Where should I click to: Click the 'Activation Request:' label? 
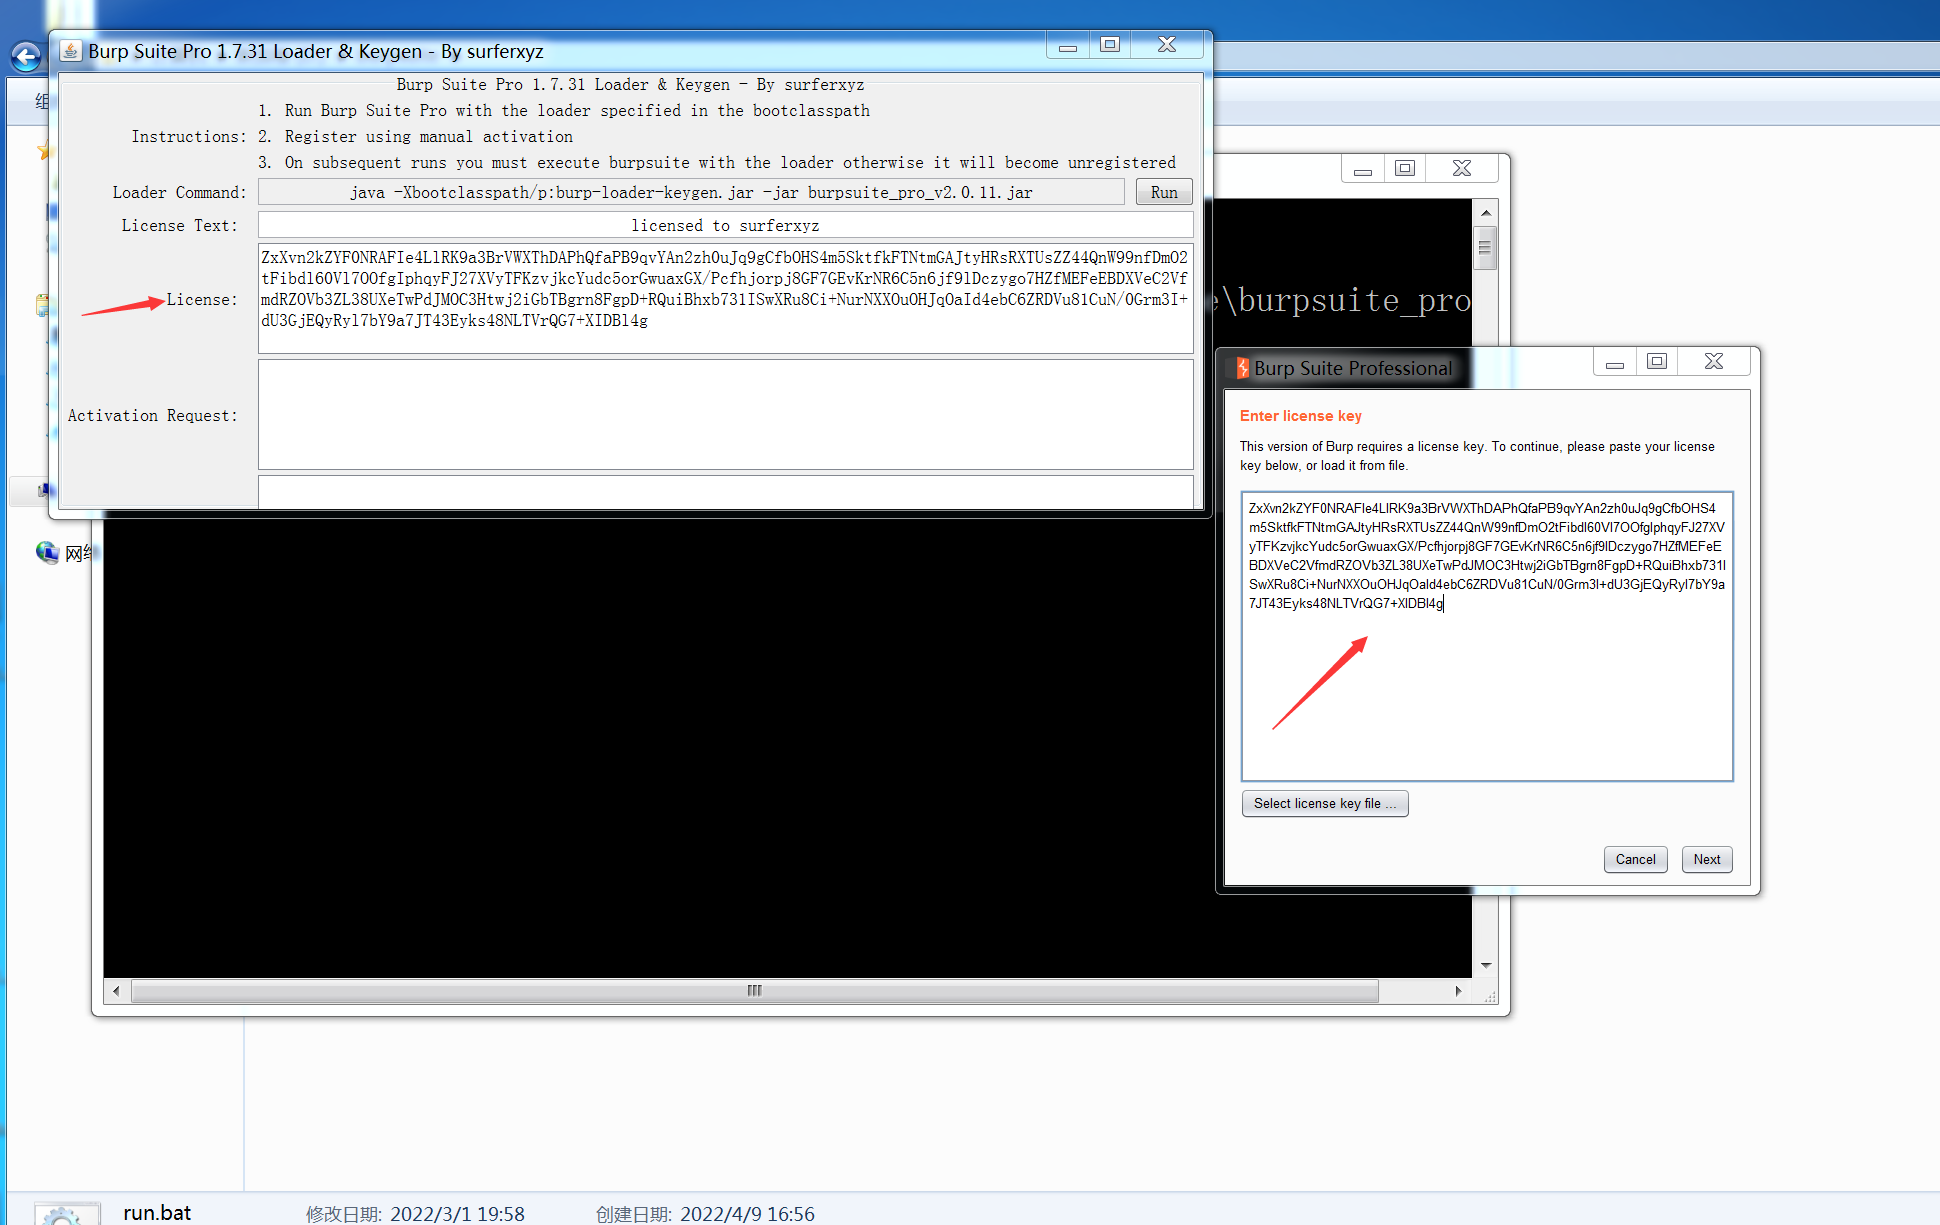tap(153, 415)
